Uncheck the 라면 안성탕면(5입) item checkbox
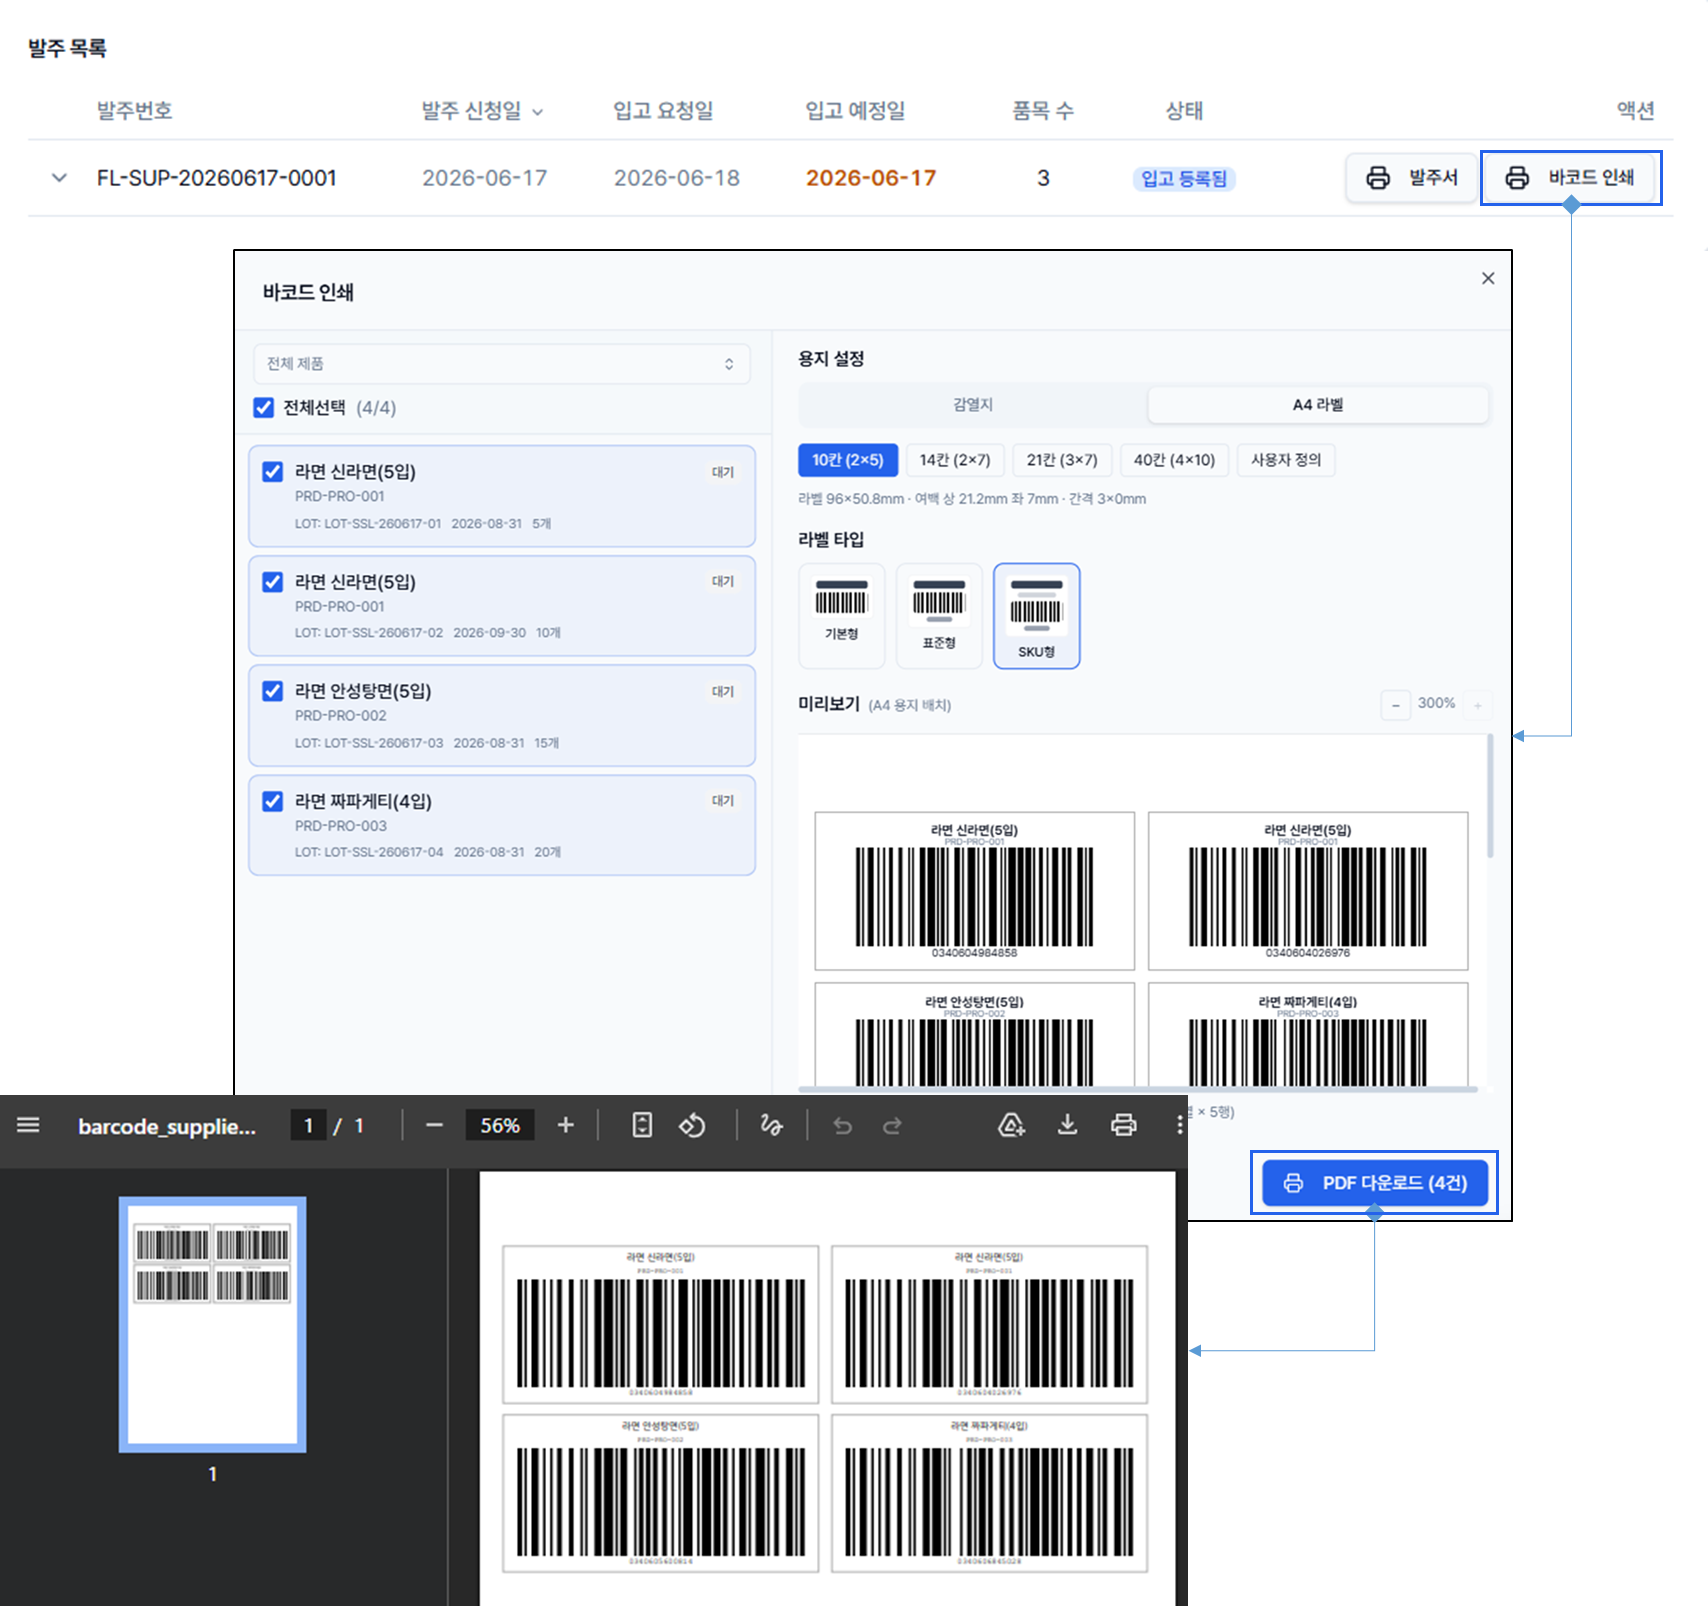 point(272,691)
